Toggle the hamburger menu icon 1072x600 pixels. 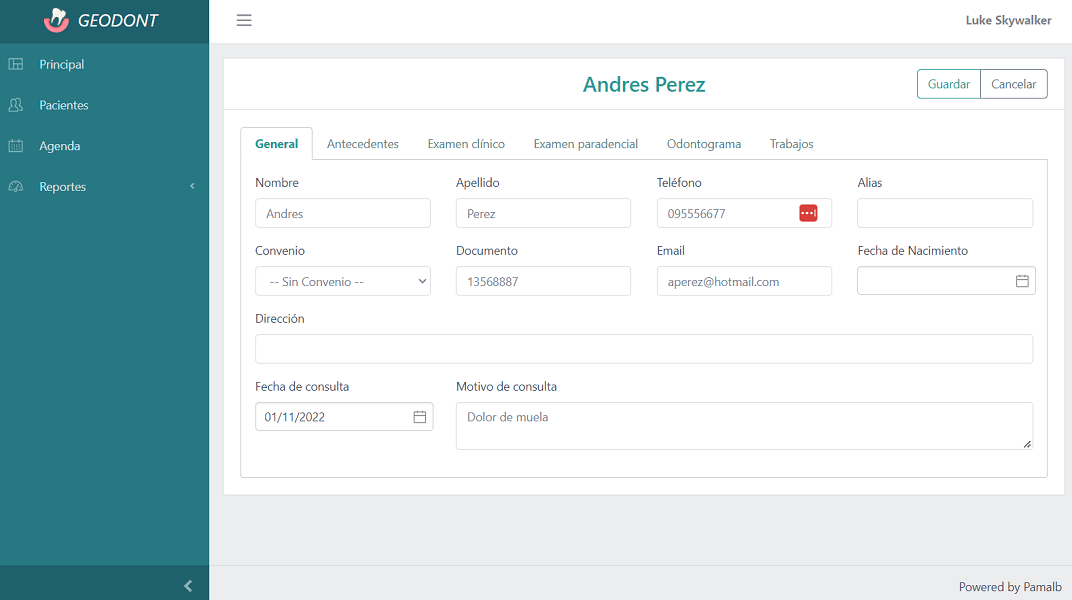click(x=244, y=20)
